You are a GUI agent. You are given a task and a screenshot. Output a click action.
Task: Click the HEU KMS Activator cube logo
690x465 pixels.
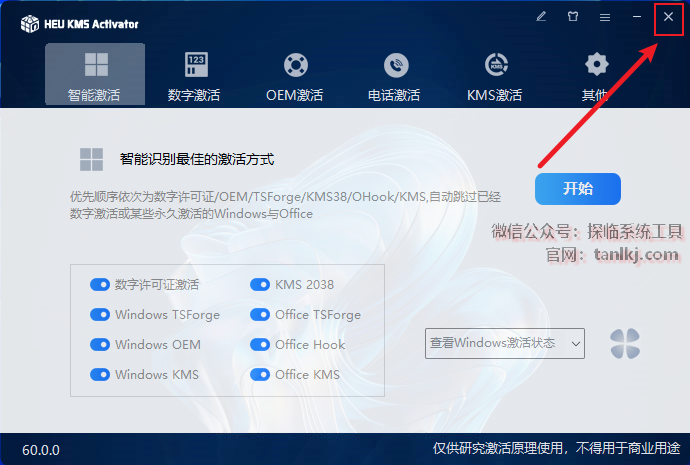click(30, 24)
